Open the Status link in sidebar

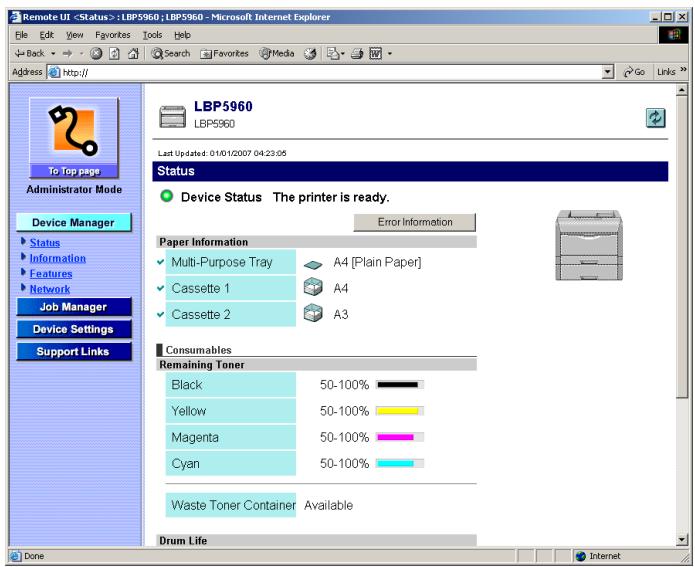[45, 243]
